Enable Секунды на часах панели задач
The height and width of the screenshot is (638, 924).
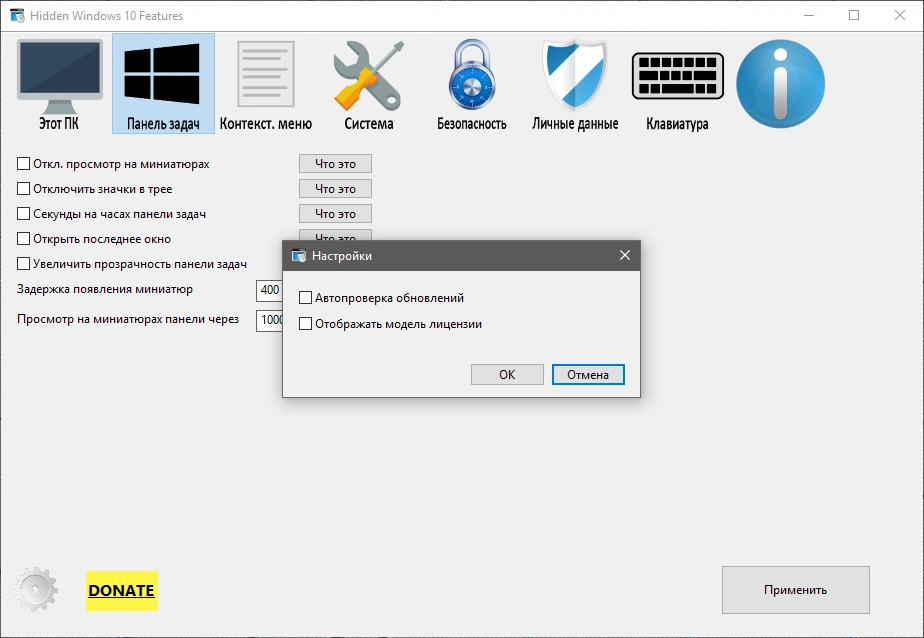[24, 214]
